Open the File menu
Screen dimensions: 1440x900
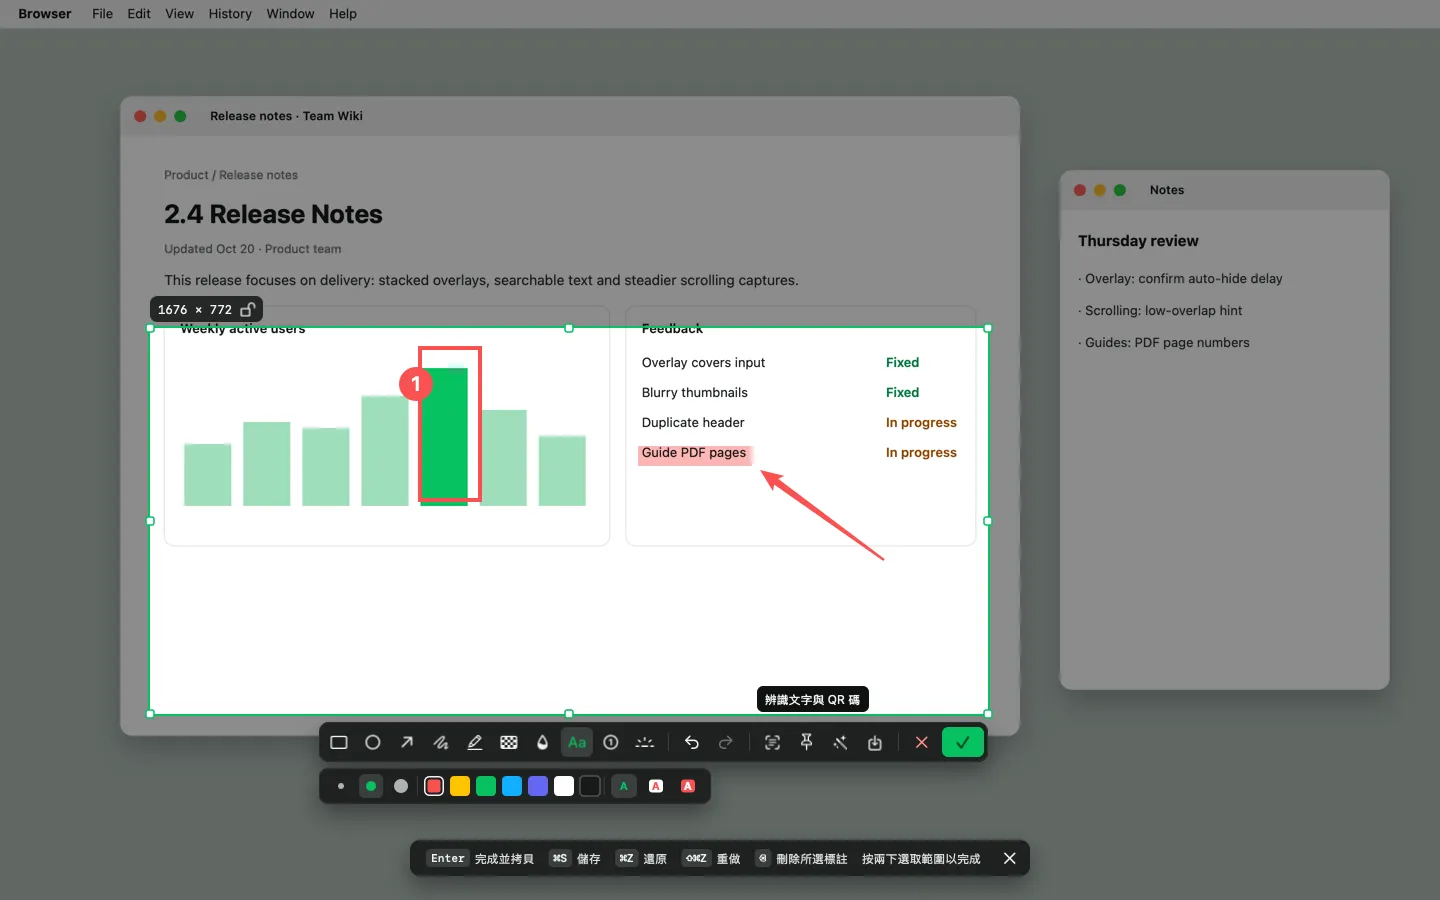[x=102, y=14]
